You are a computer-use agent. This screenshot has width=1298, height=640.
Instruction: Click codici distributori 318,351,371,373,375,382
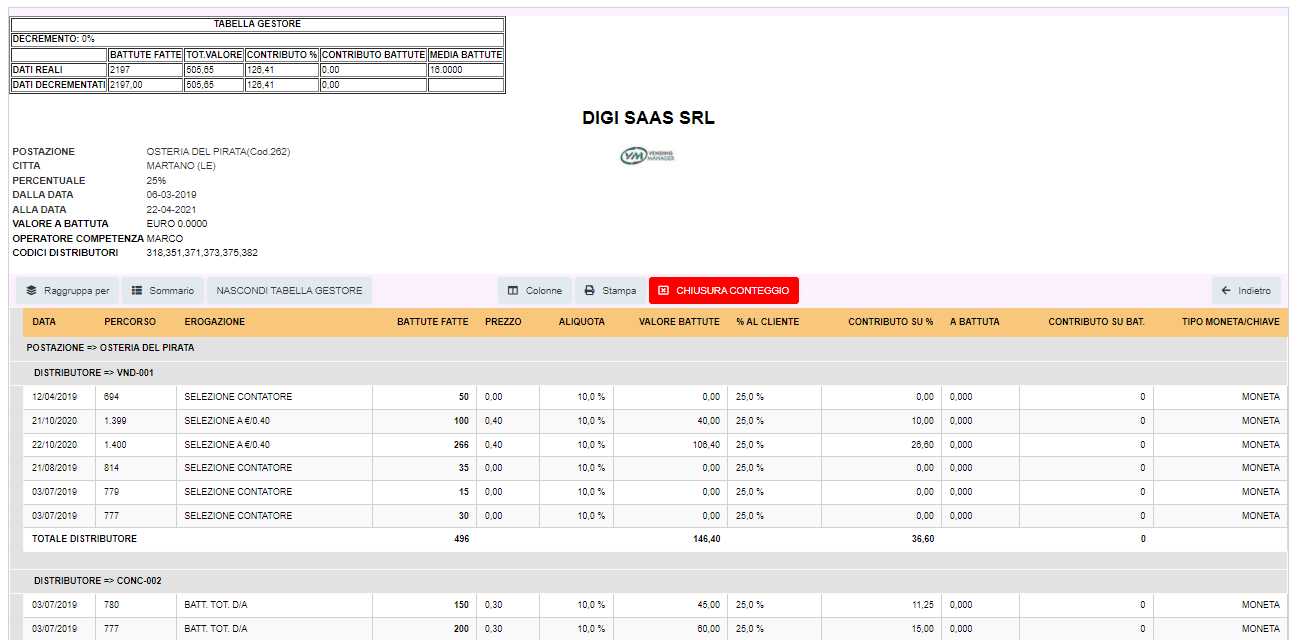[202, 253]
